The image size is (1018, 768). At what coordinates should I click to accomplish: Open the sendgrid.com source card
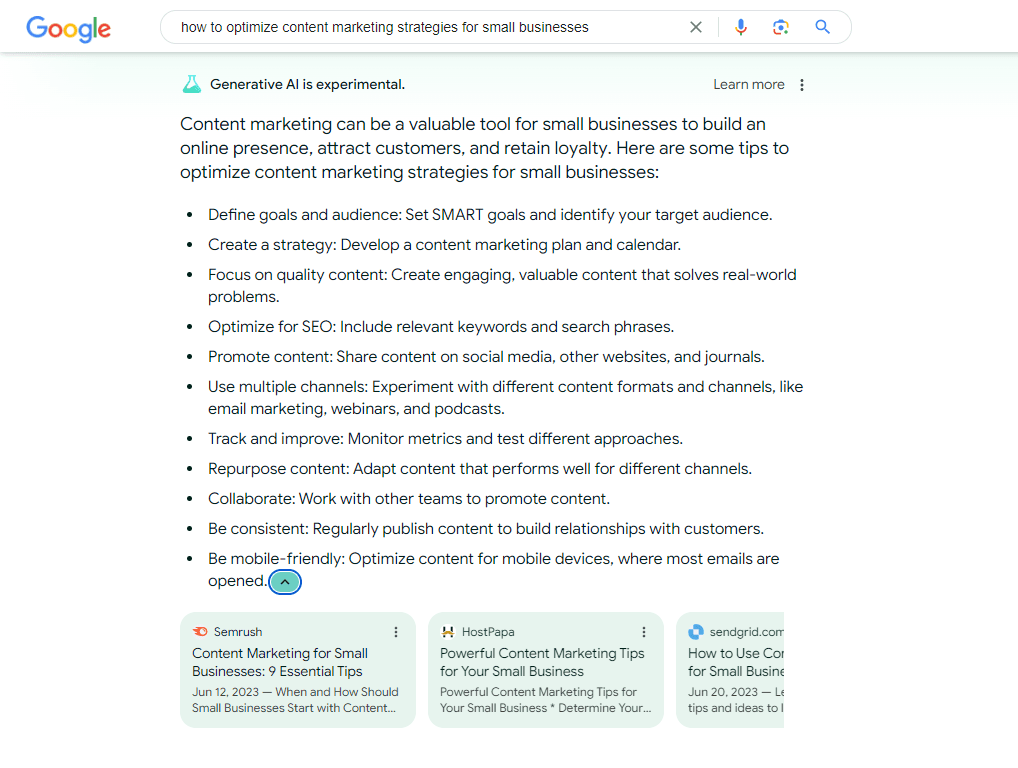point(730,669)
